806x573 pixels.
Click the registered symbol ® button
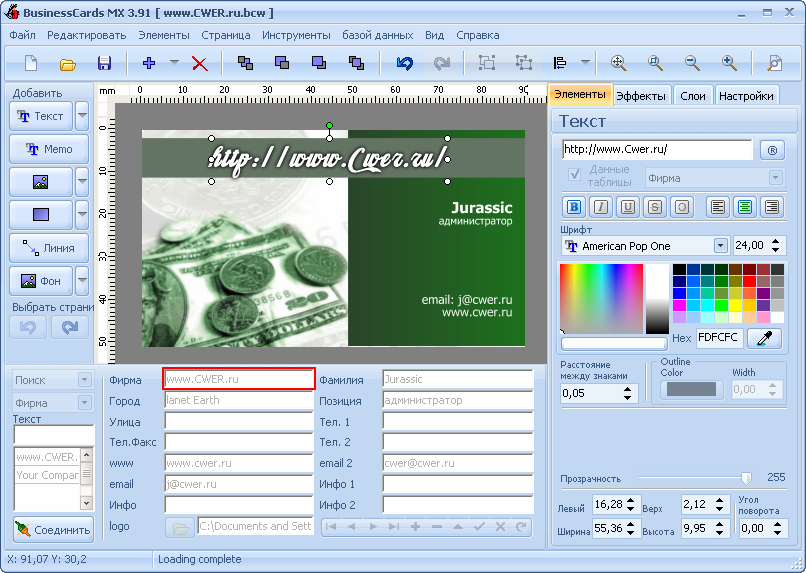(x=771, y=150)
